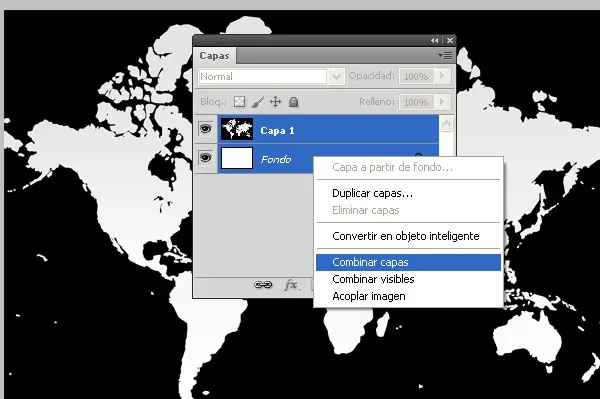Open the Capas panel options menu
This screenshot has height=399, width=600.
[445, 56]
